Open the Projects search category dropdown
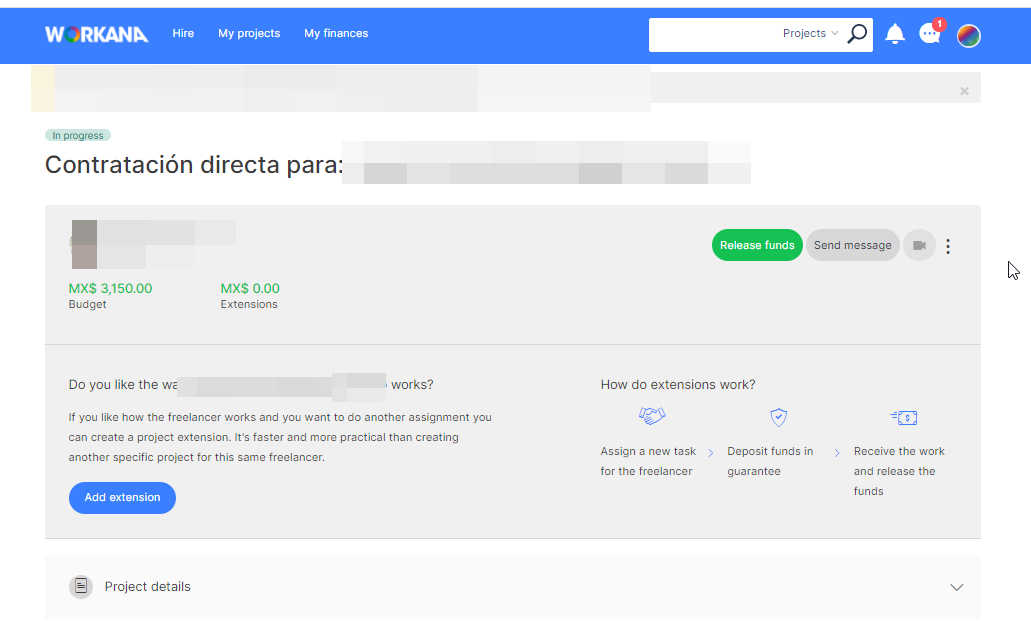This screenshot has height=635, width=1031. pyautogui.click(x=810, y=34)
